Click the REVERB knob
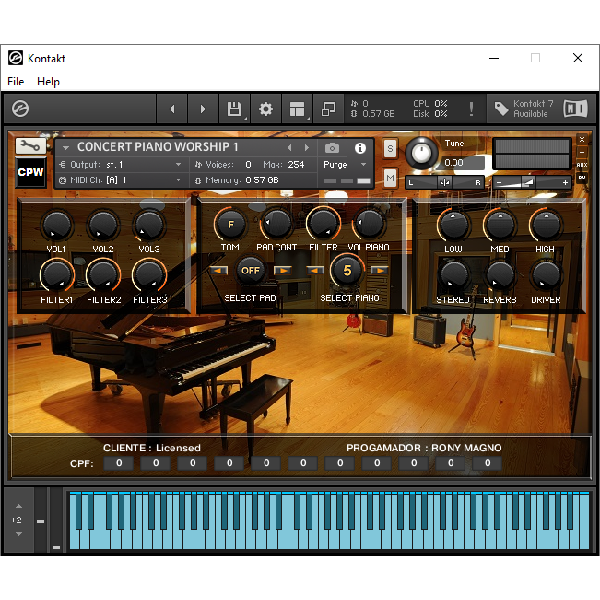 [x=500, y=275]
